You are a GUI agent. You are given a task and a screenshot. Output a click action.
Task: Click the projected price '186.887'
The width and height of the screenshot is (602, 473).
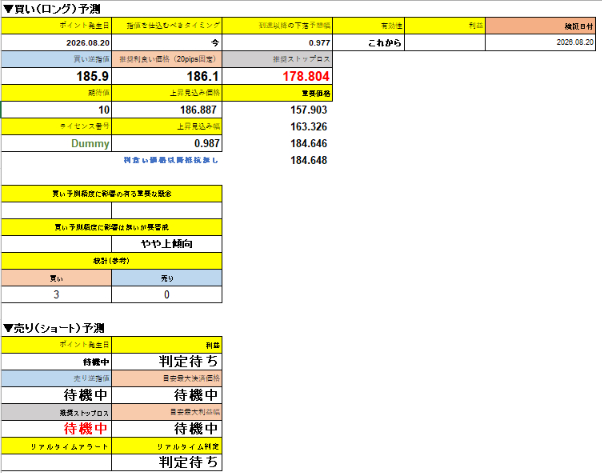click(167, 110)
